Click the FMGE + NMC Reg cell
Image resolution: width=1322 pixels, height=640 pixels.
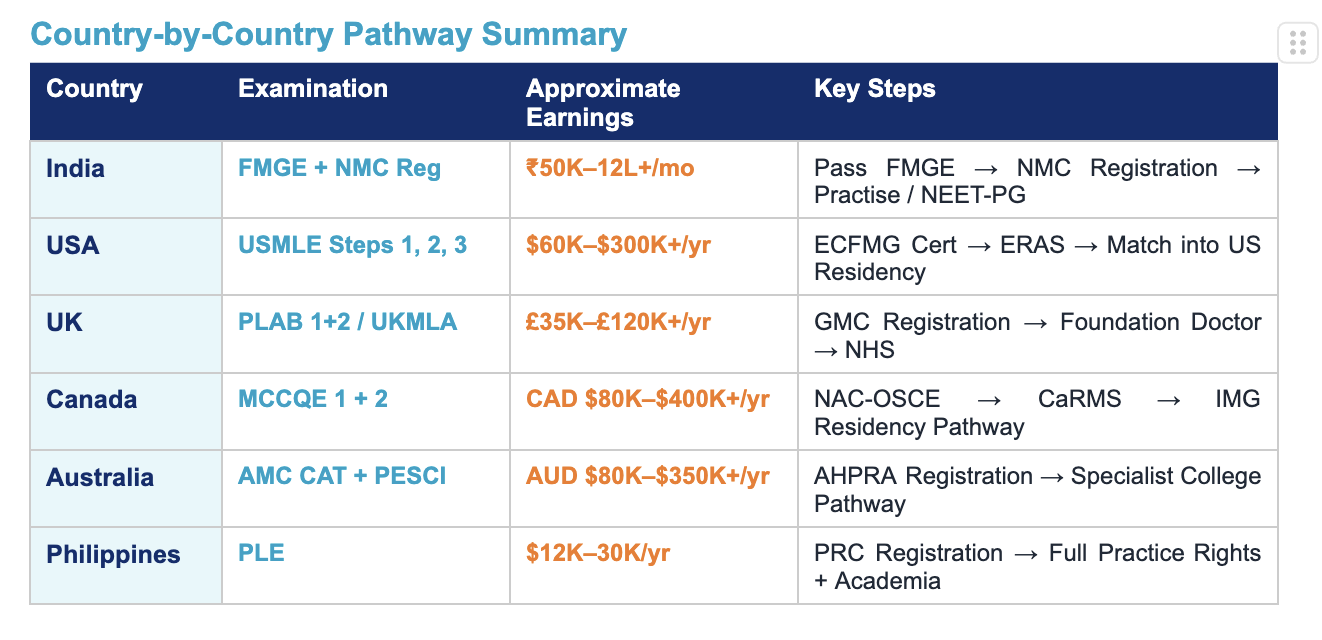339,168
